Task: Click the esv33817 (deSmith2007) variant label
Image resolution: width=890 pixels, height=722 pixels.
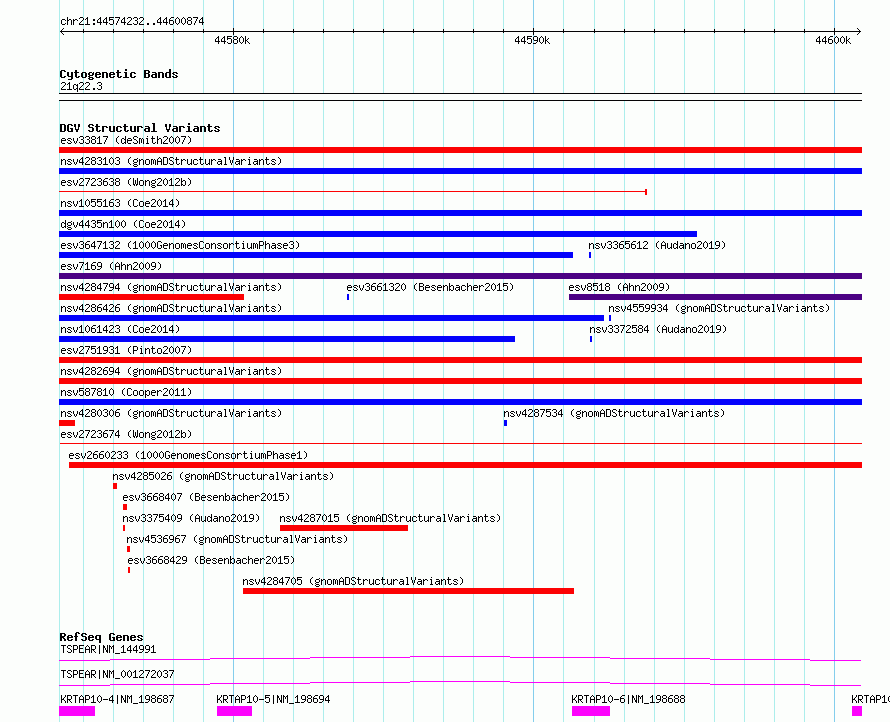Action: (x=126, y=140)
